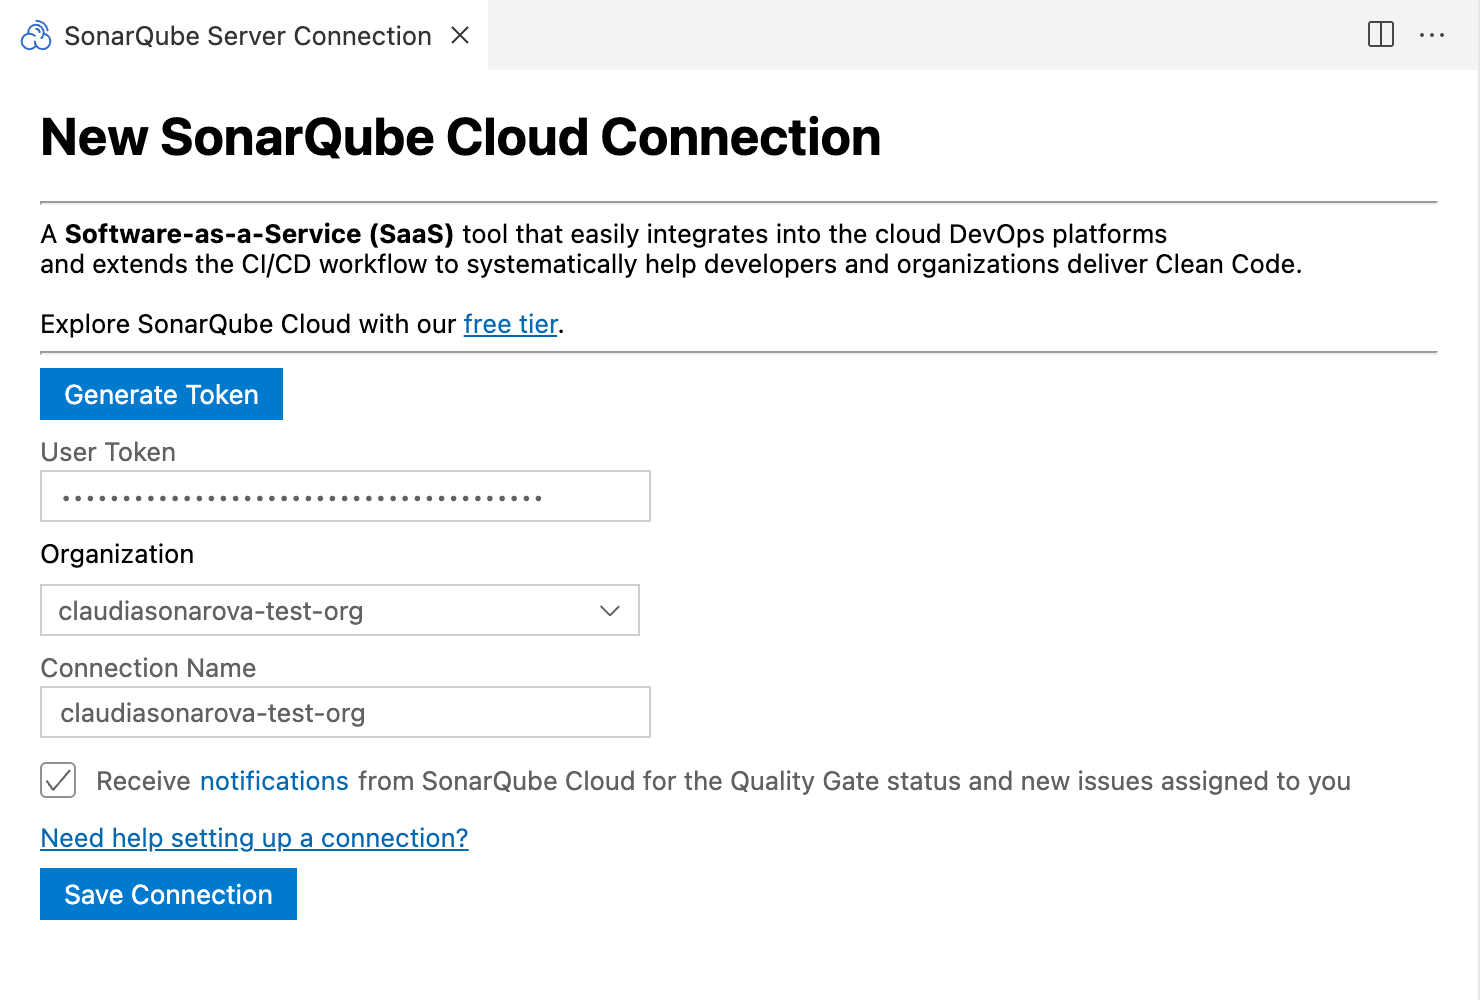Select the SonarQube Server Connection tab
This screenshot has width=1480, height=1000.
click(244, 36)
